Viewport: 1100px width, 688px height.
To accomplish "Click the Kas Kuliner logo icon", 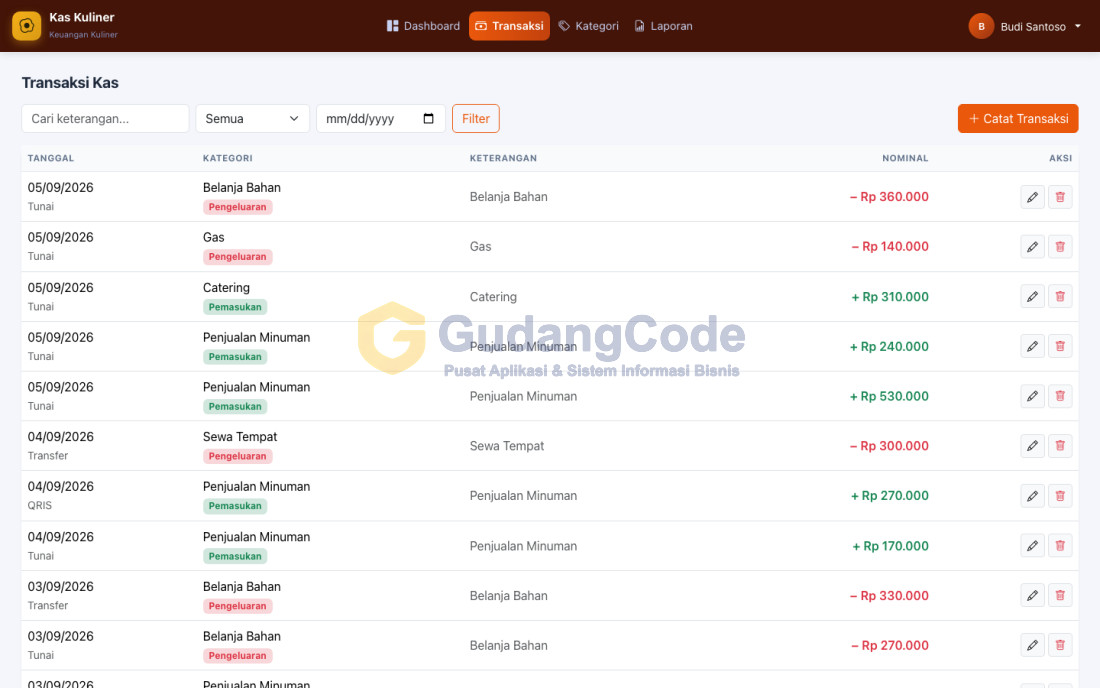I will coord(27,26).
